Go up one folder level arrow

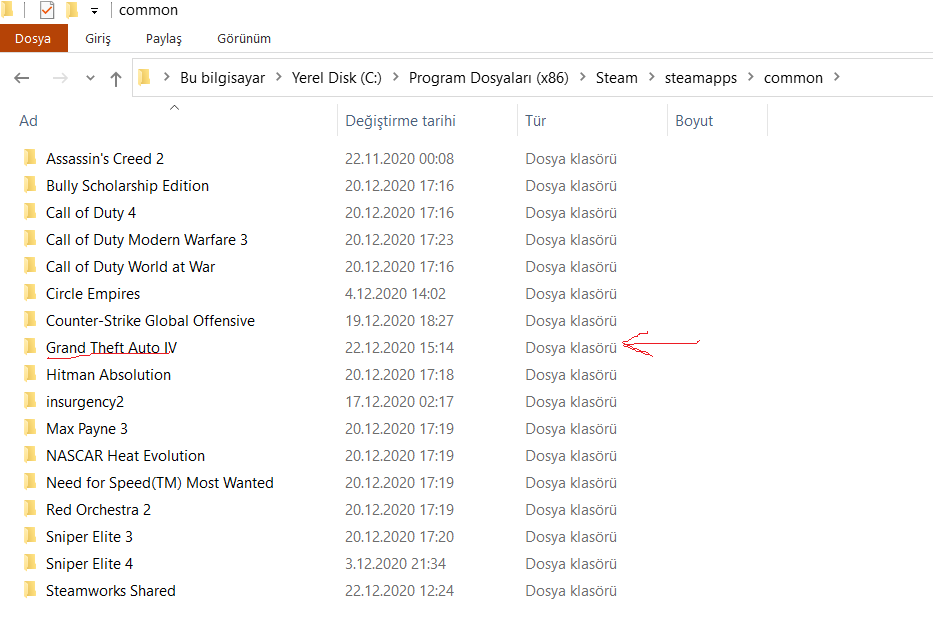coord(116,79)
